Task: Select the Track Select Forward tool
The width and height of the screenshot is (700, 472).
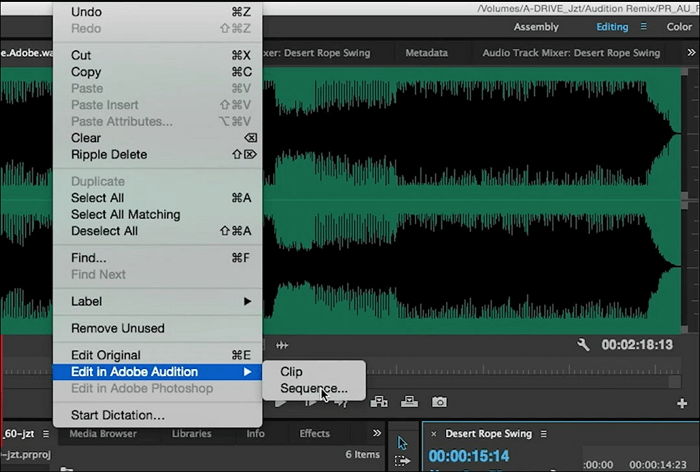Action: tap(402, 460)
